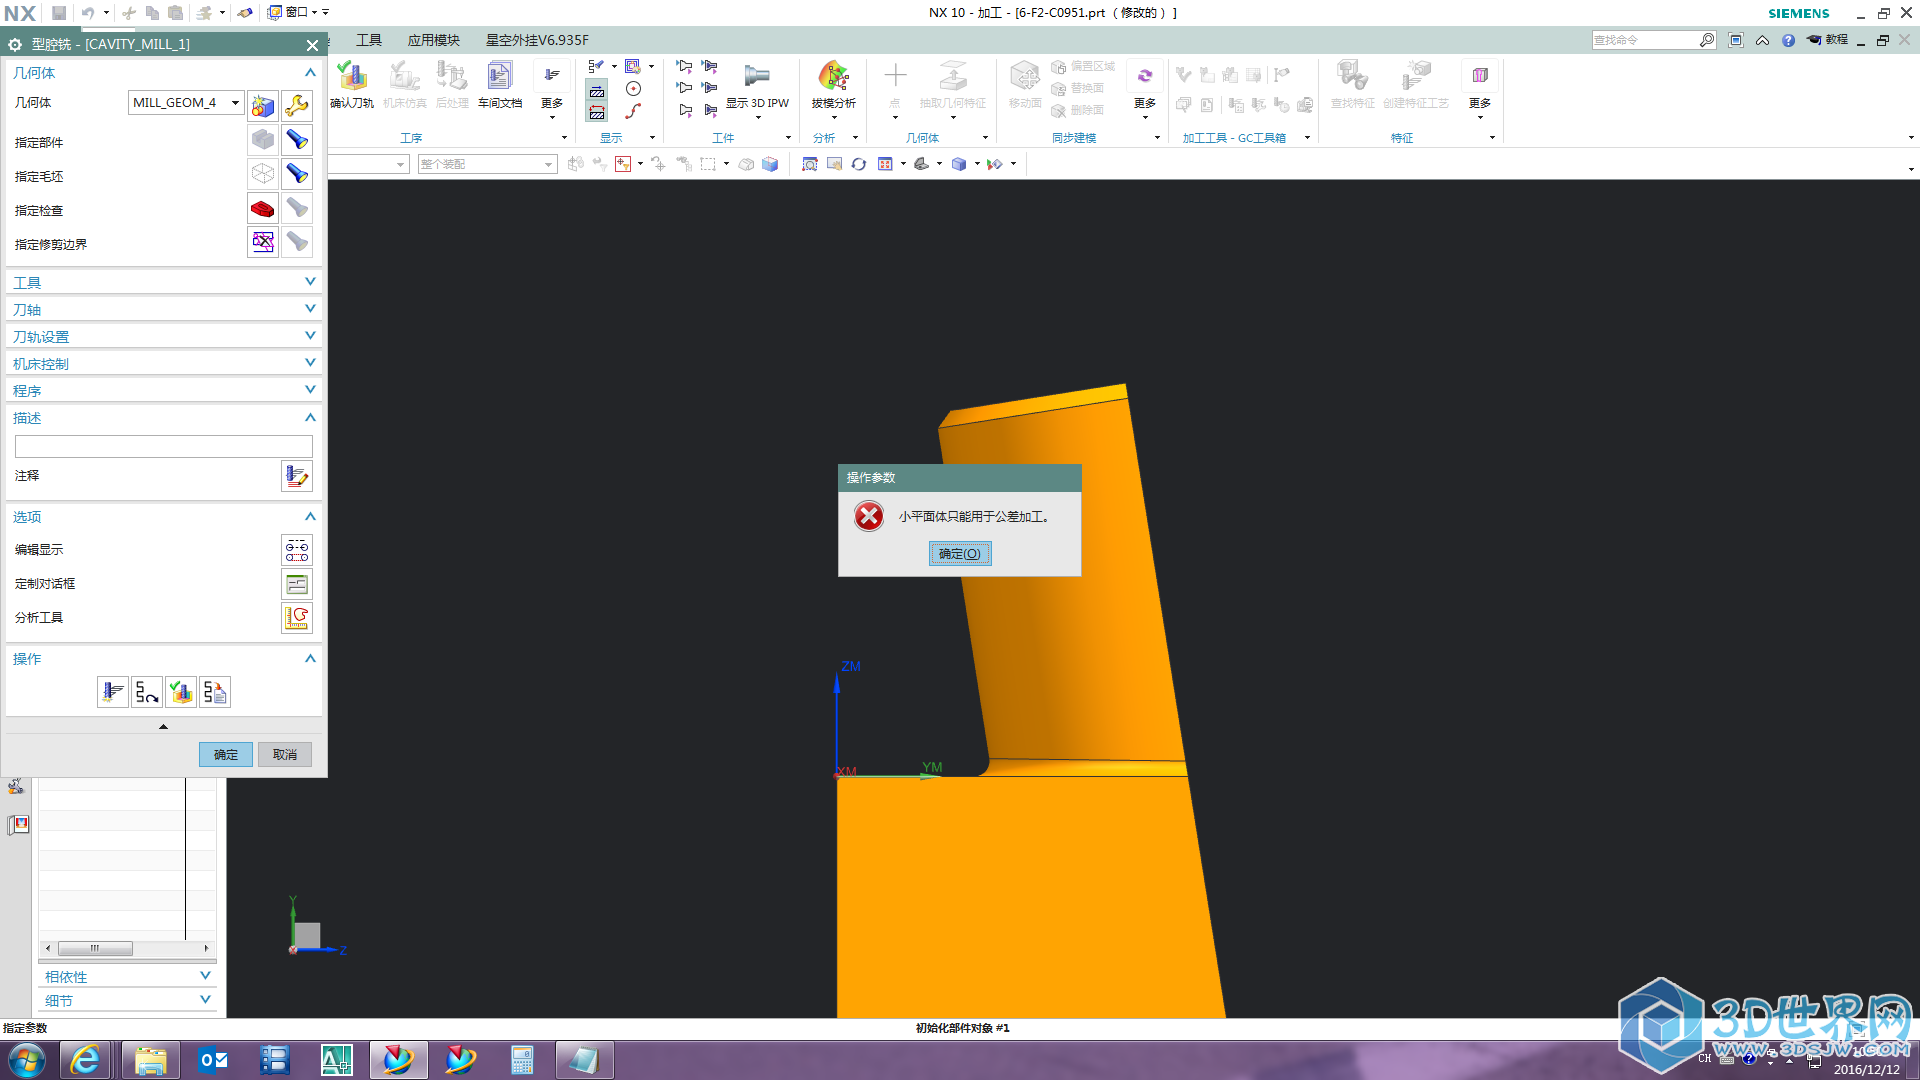Viewport: 1920px width, 1080px height.
Task: Click the select blank icon in 指定毛坯 row
Action: point(263,174)
